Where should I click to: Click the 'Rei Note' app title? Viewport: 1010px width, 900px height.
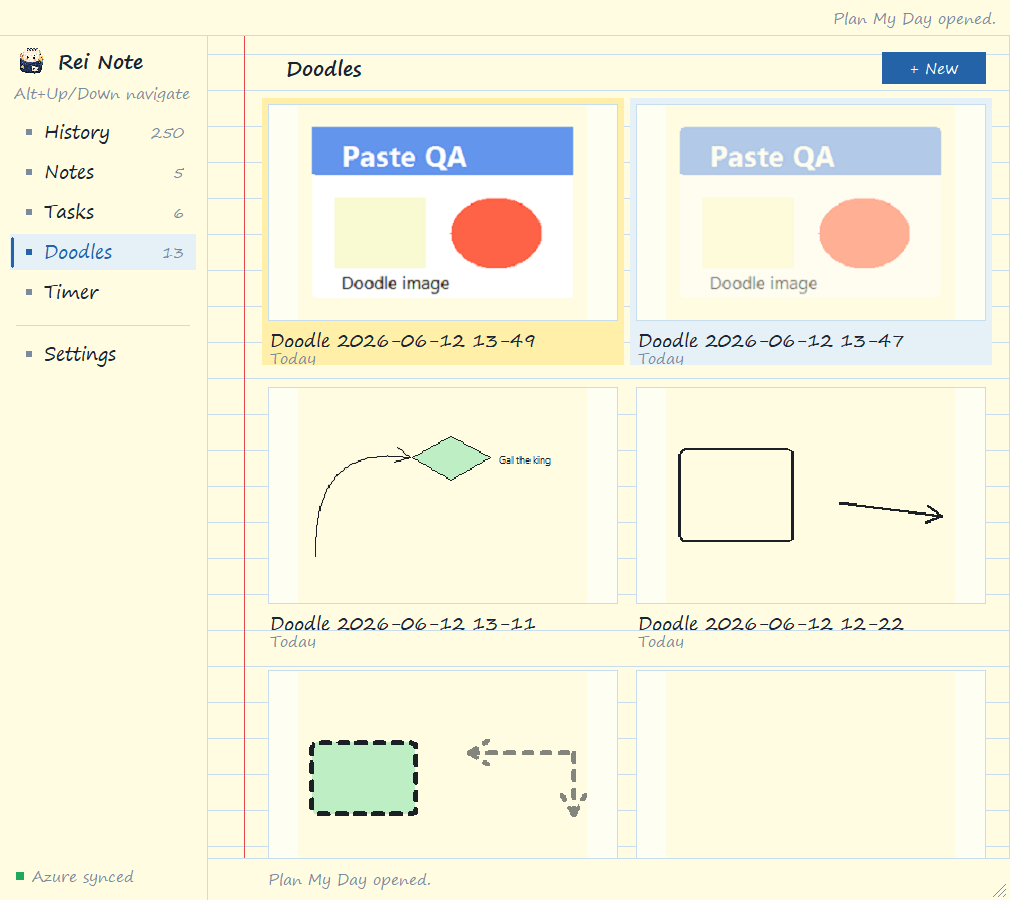pos(100,62)
